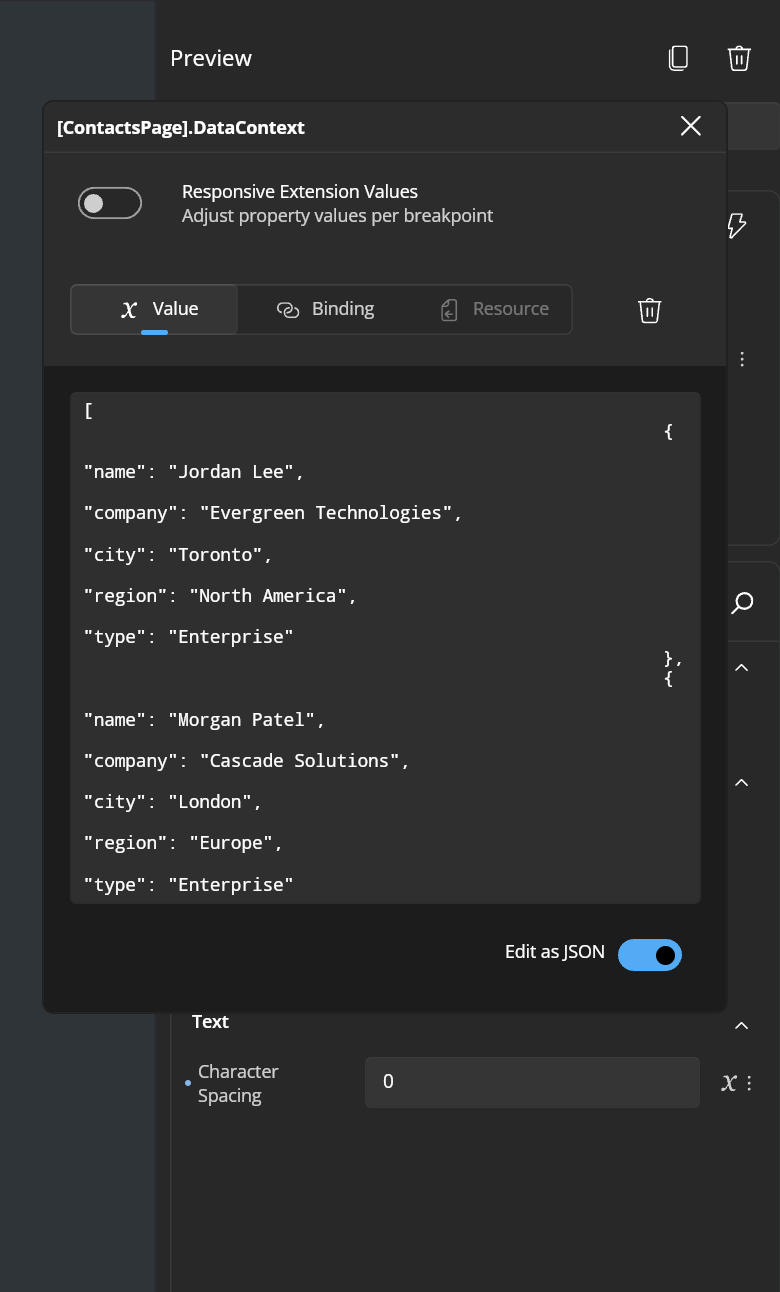Viewport: 780px width, 1292px height.
Task: Collapse the second section chevron on the right
Action: (742, 782)
